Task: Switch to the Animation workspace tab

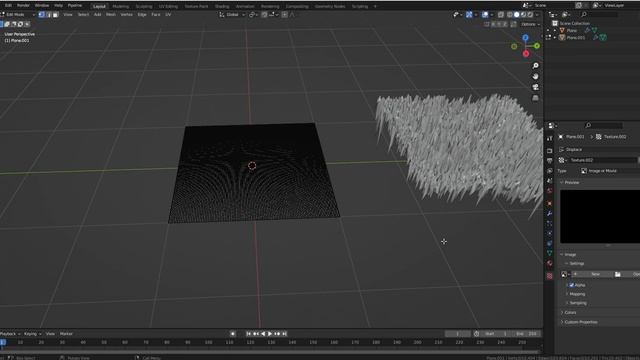Action: click(245, 6)
